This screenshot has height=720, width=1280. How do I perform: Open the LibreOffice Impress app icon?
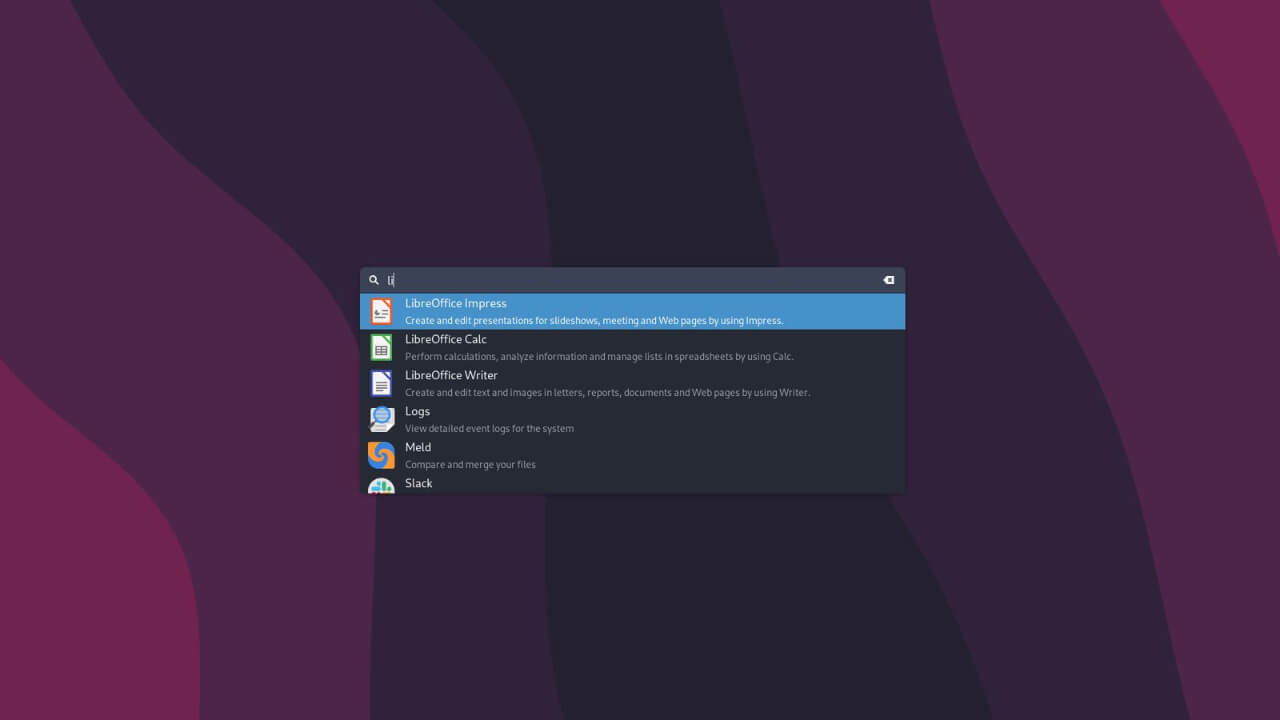(381, 311)
